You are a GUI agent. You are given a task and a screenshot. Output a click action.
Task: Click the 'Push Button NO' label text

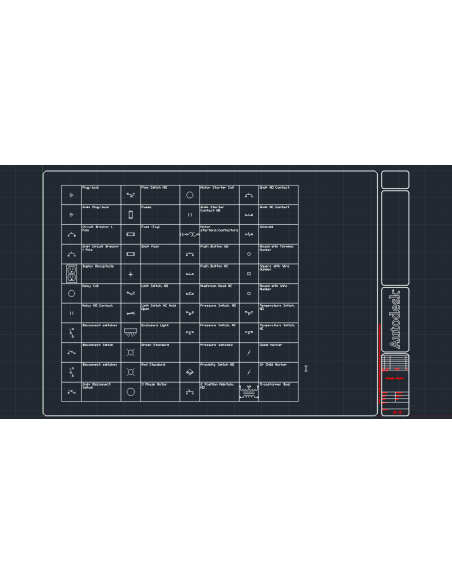pyautogui.click(x=214, y=247)
